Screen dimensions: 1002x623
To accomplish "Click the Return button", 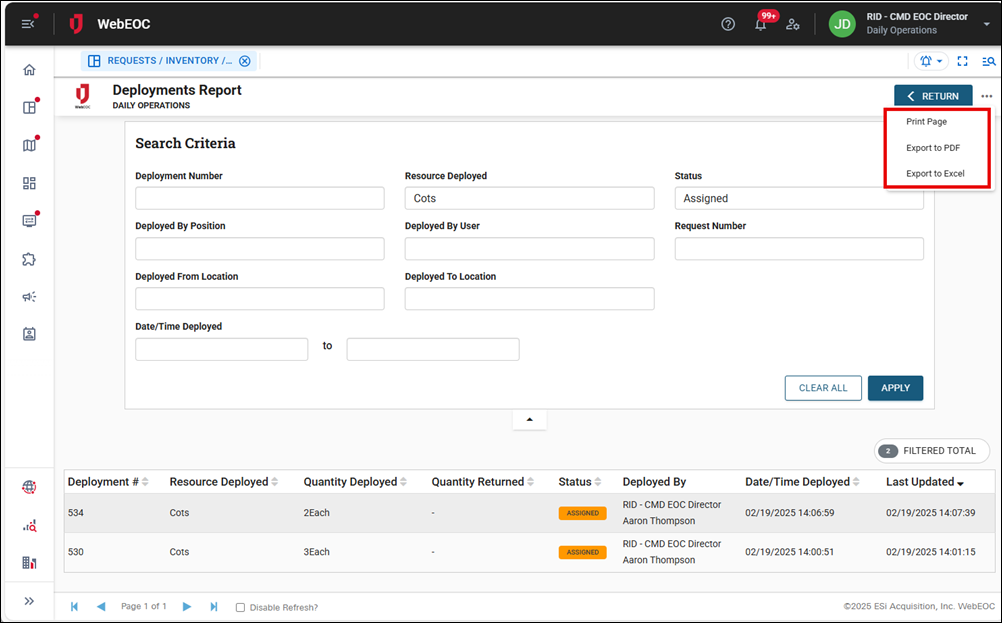I will pyautogui.click(x=933, y=96).
